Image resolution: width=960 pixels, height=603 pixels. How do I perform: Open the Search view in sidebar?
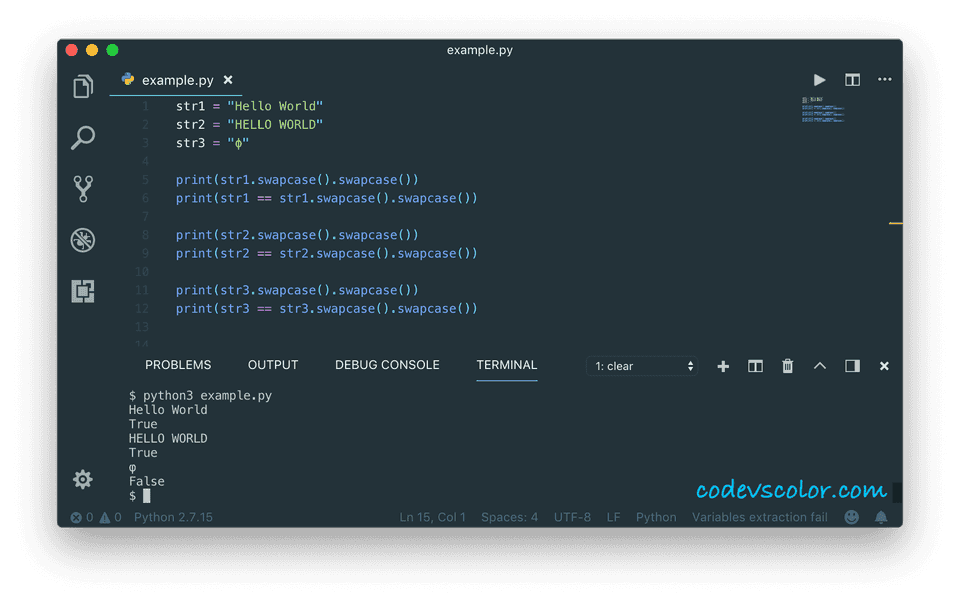click(83, 138)
